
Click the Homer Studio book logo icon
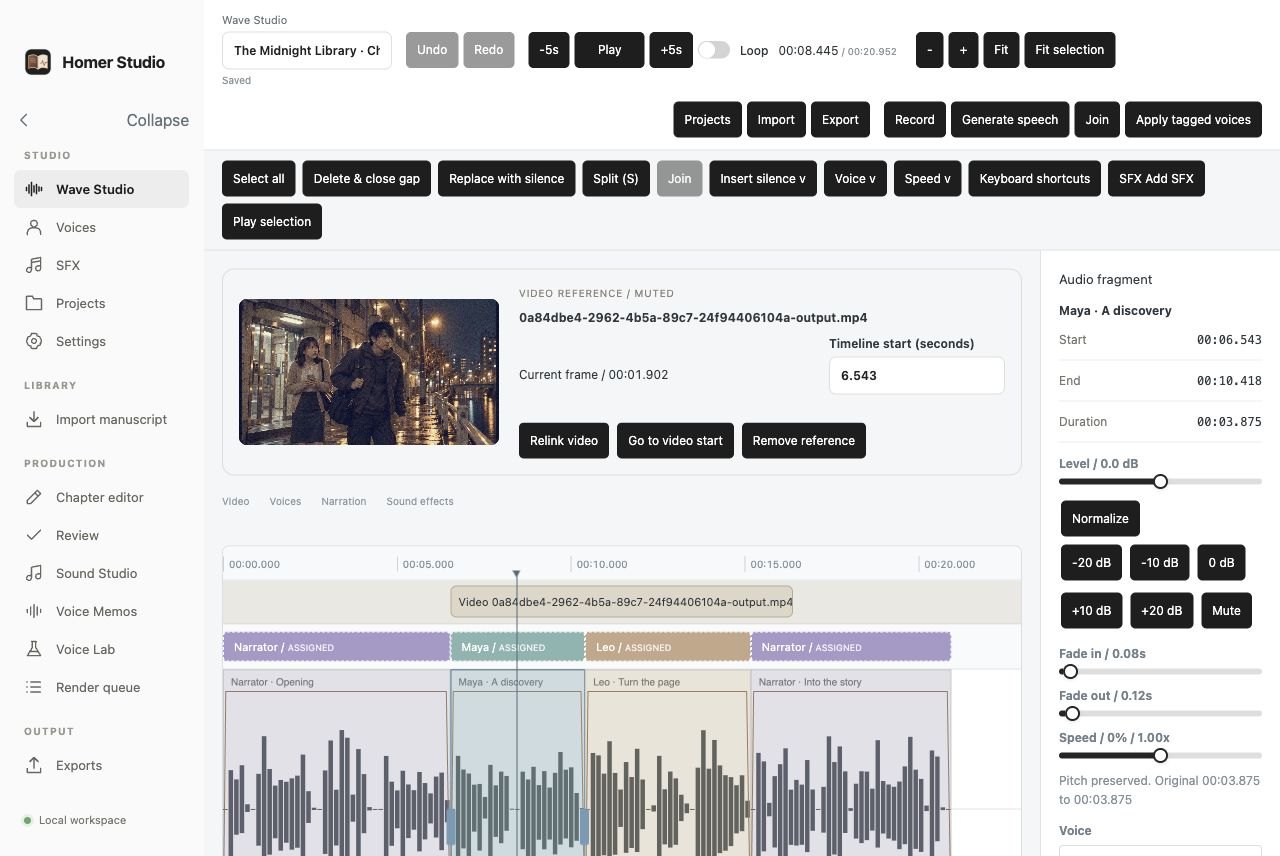(38, 62)
